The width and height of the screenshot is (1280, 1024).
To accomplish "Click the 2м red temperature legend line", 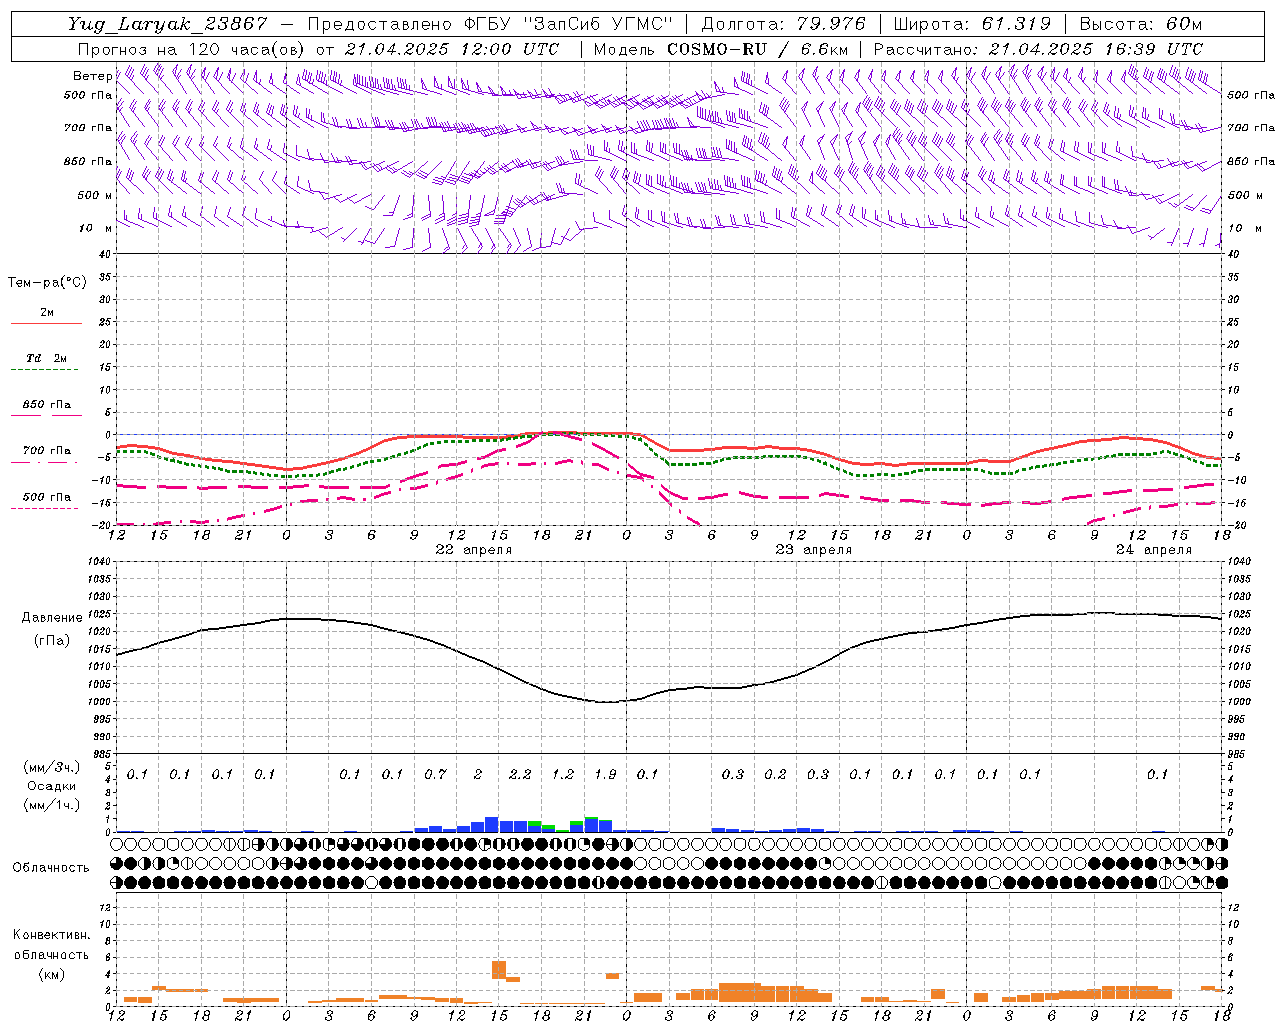I will (46, 323).
